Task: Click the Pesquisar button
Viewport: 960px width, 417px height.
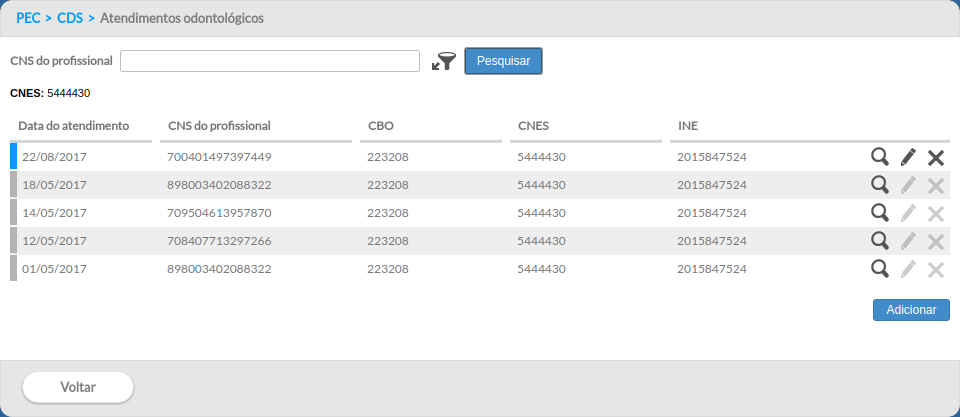Action: (503, 61)
